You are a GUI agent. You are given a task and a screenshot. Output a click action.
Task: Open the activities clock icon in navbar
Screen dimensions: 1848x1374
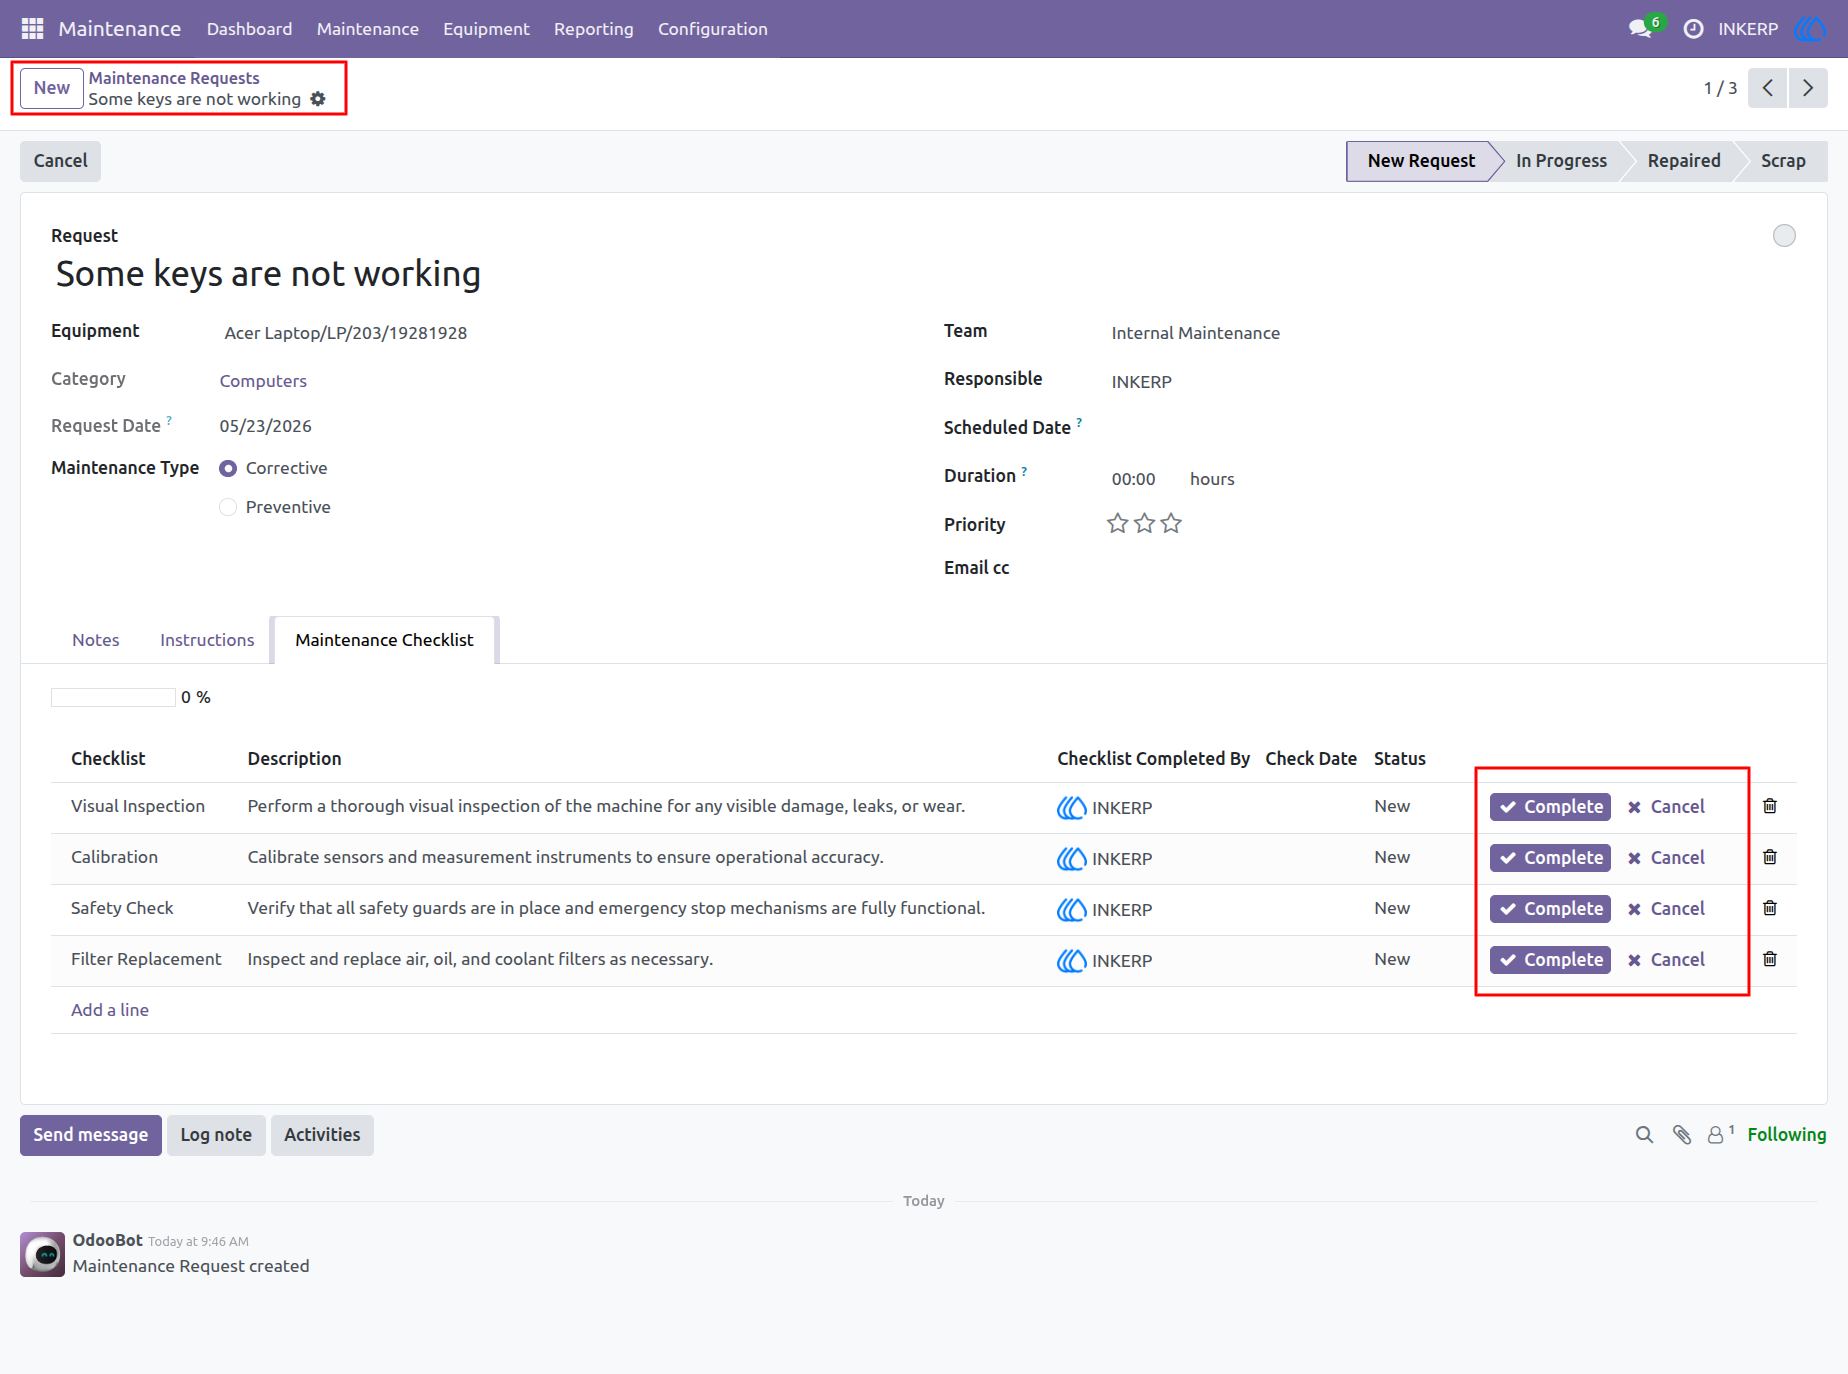[1693, 29]
